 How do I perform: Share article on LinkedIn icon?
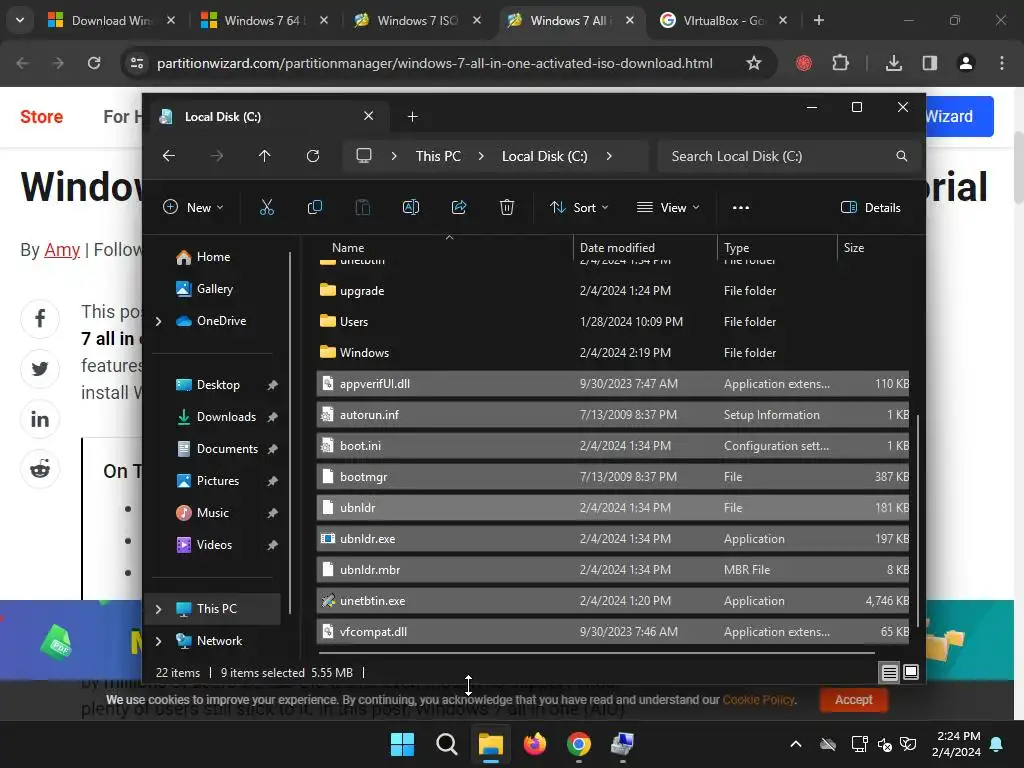[x=40, y=419]
